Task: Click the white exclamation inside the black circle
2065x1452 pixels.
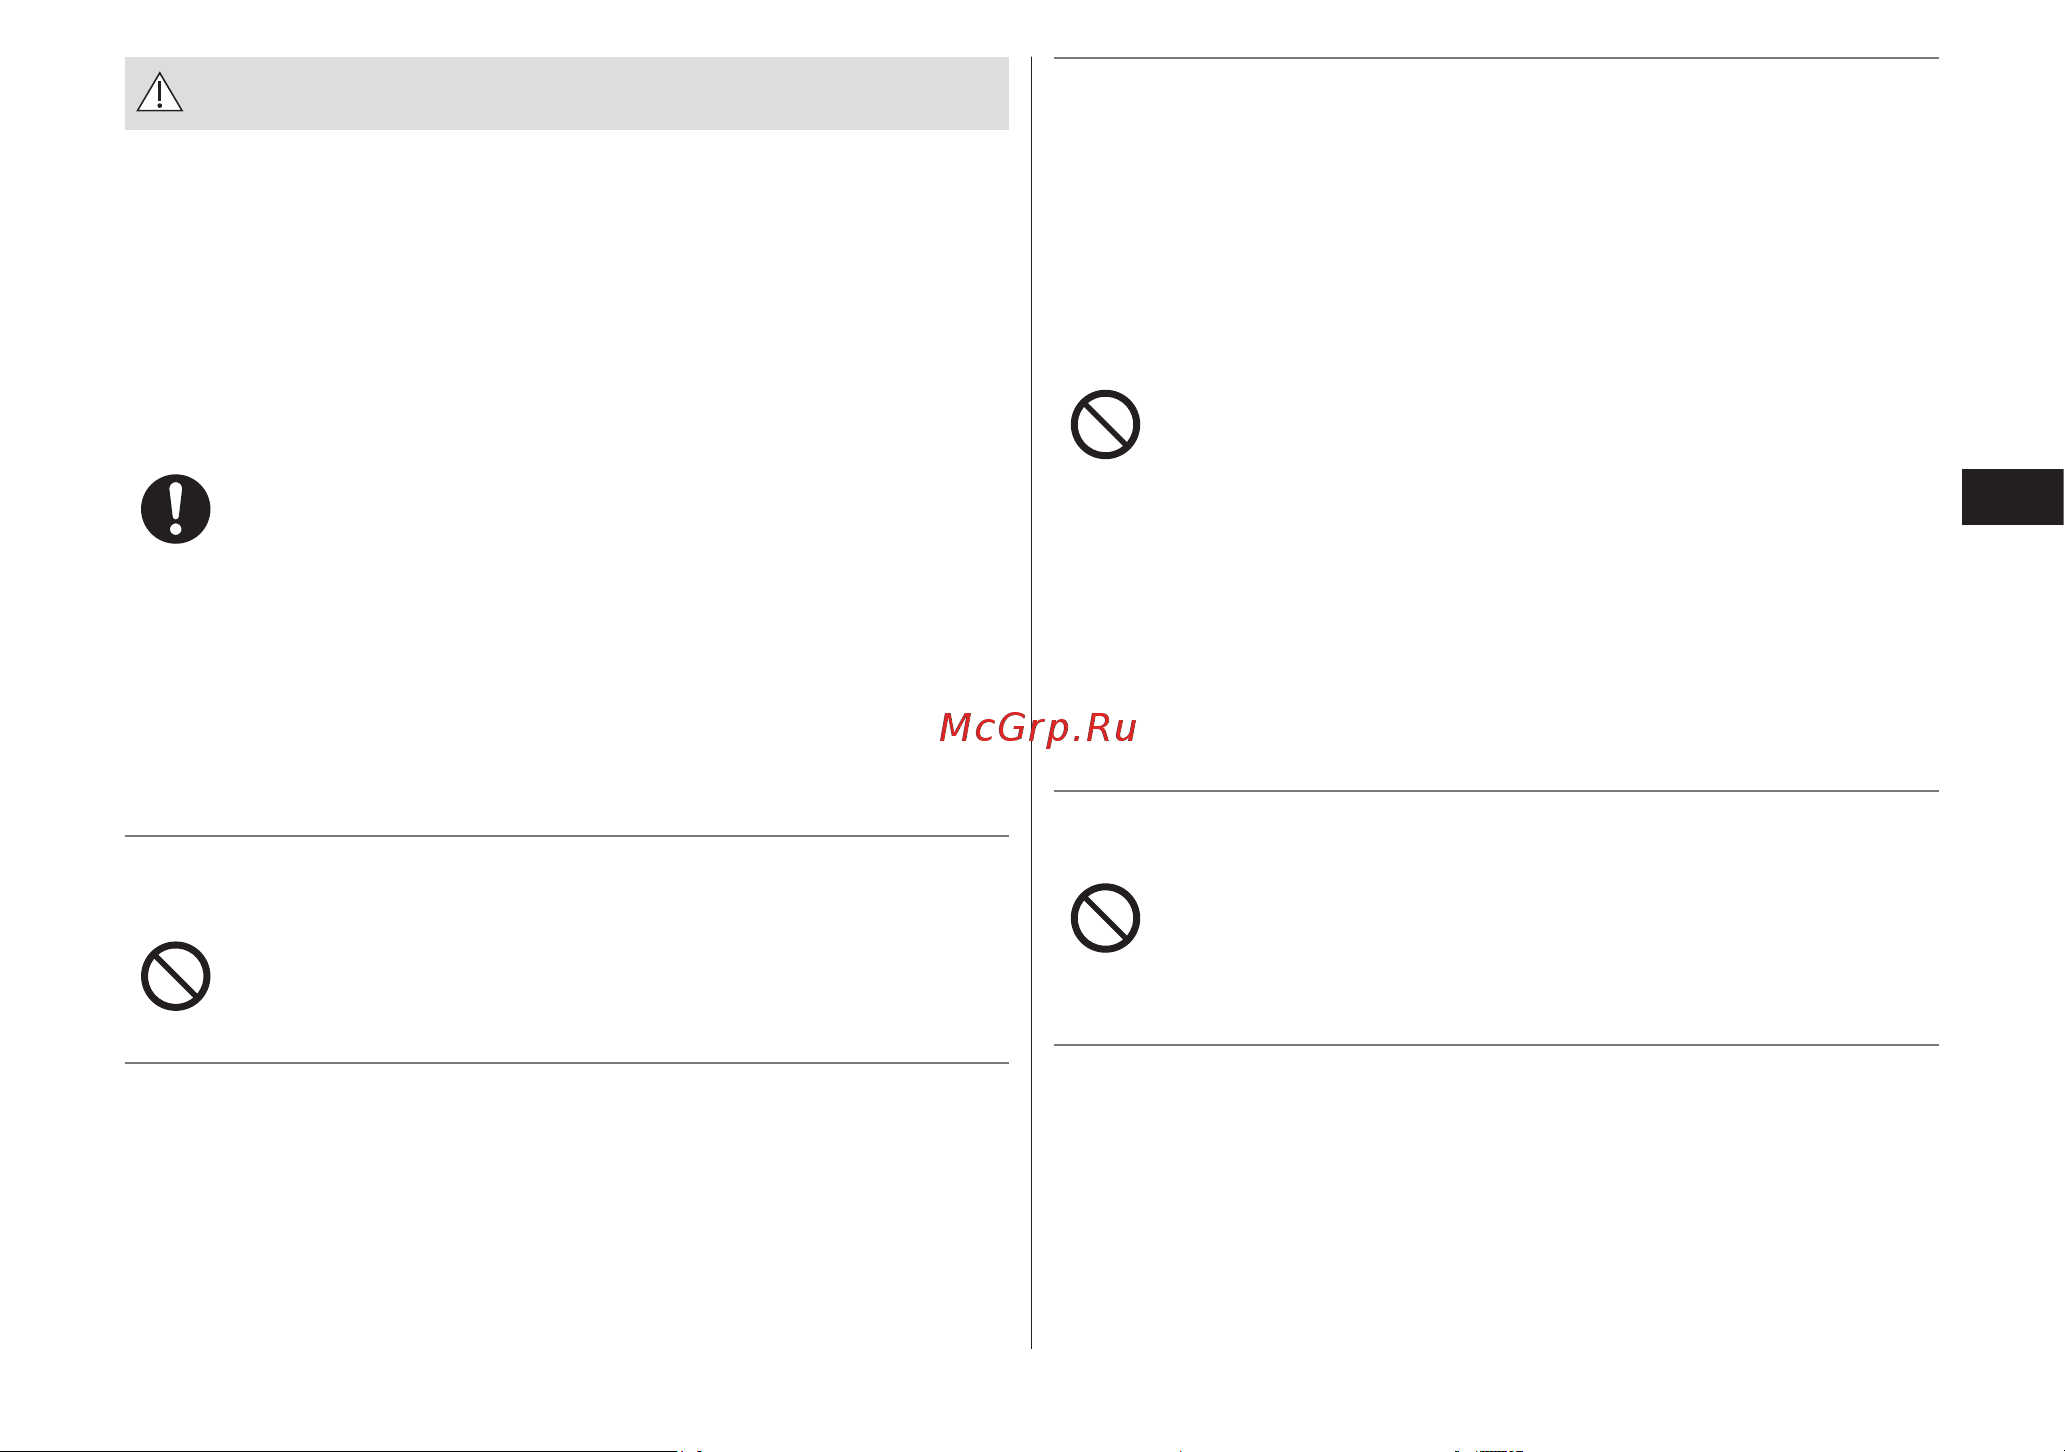Action: point(176,509)
